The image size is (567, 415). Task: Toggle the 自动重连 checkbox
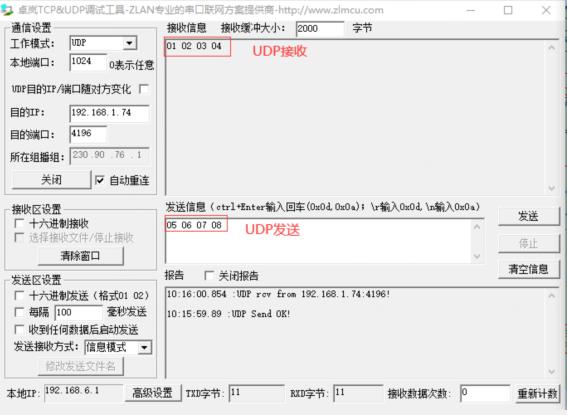coord(100,180)
